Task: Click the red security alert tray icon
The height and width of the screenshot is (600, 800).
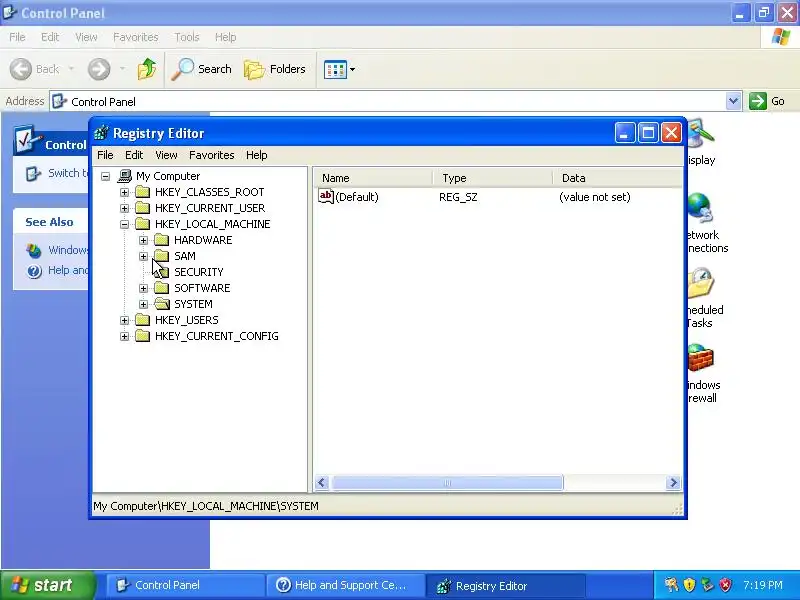Action: [x=725, y=585]
